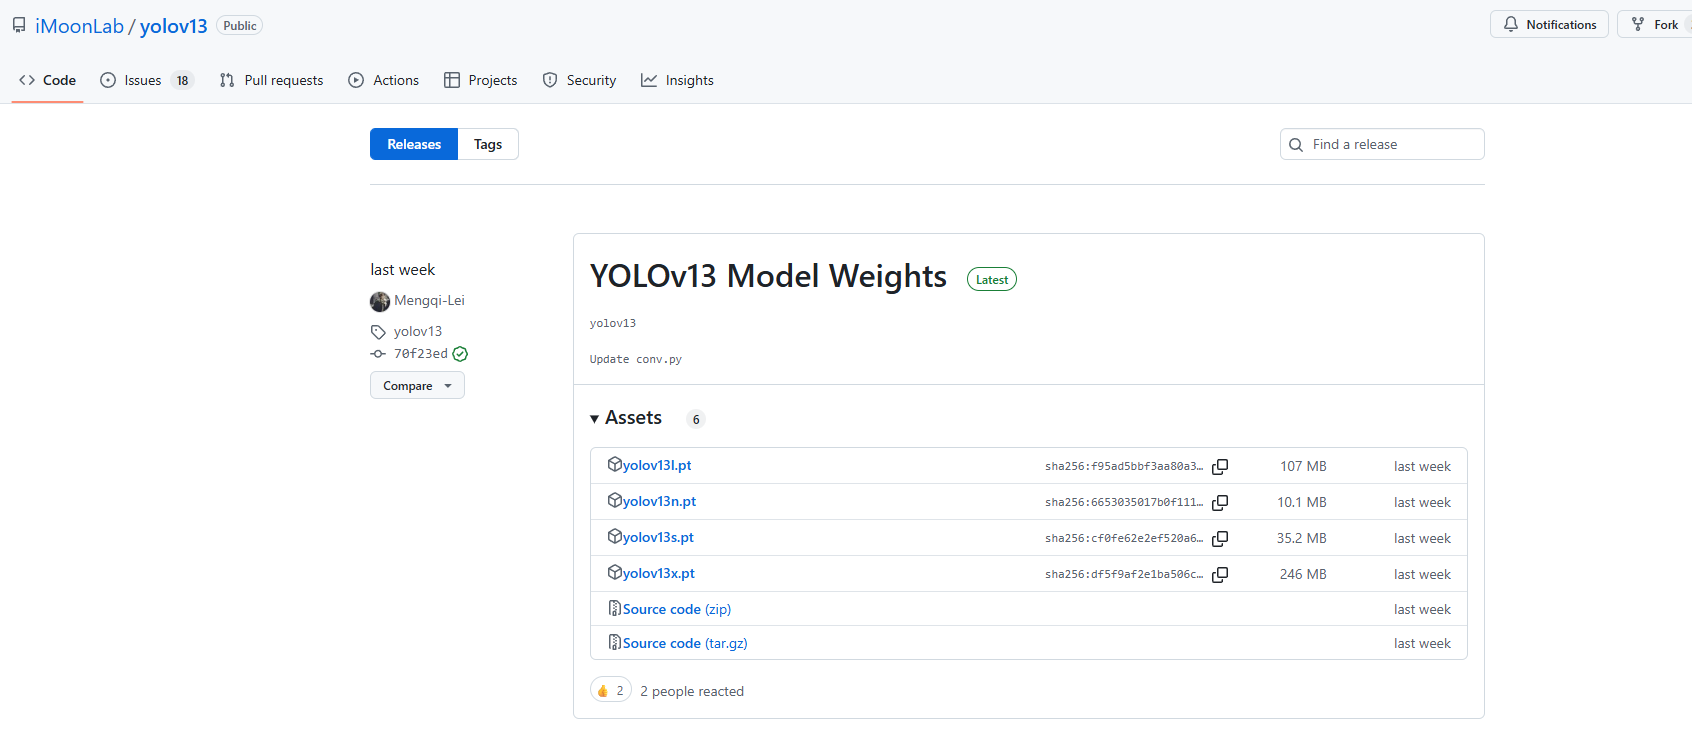Click the Public visibility label
This screenshot has width=1692, height=750.
240,26
